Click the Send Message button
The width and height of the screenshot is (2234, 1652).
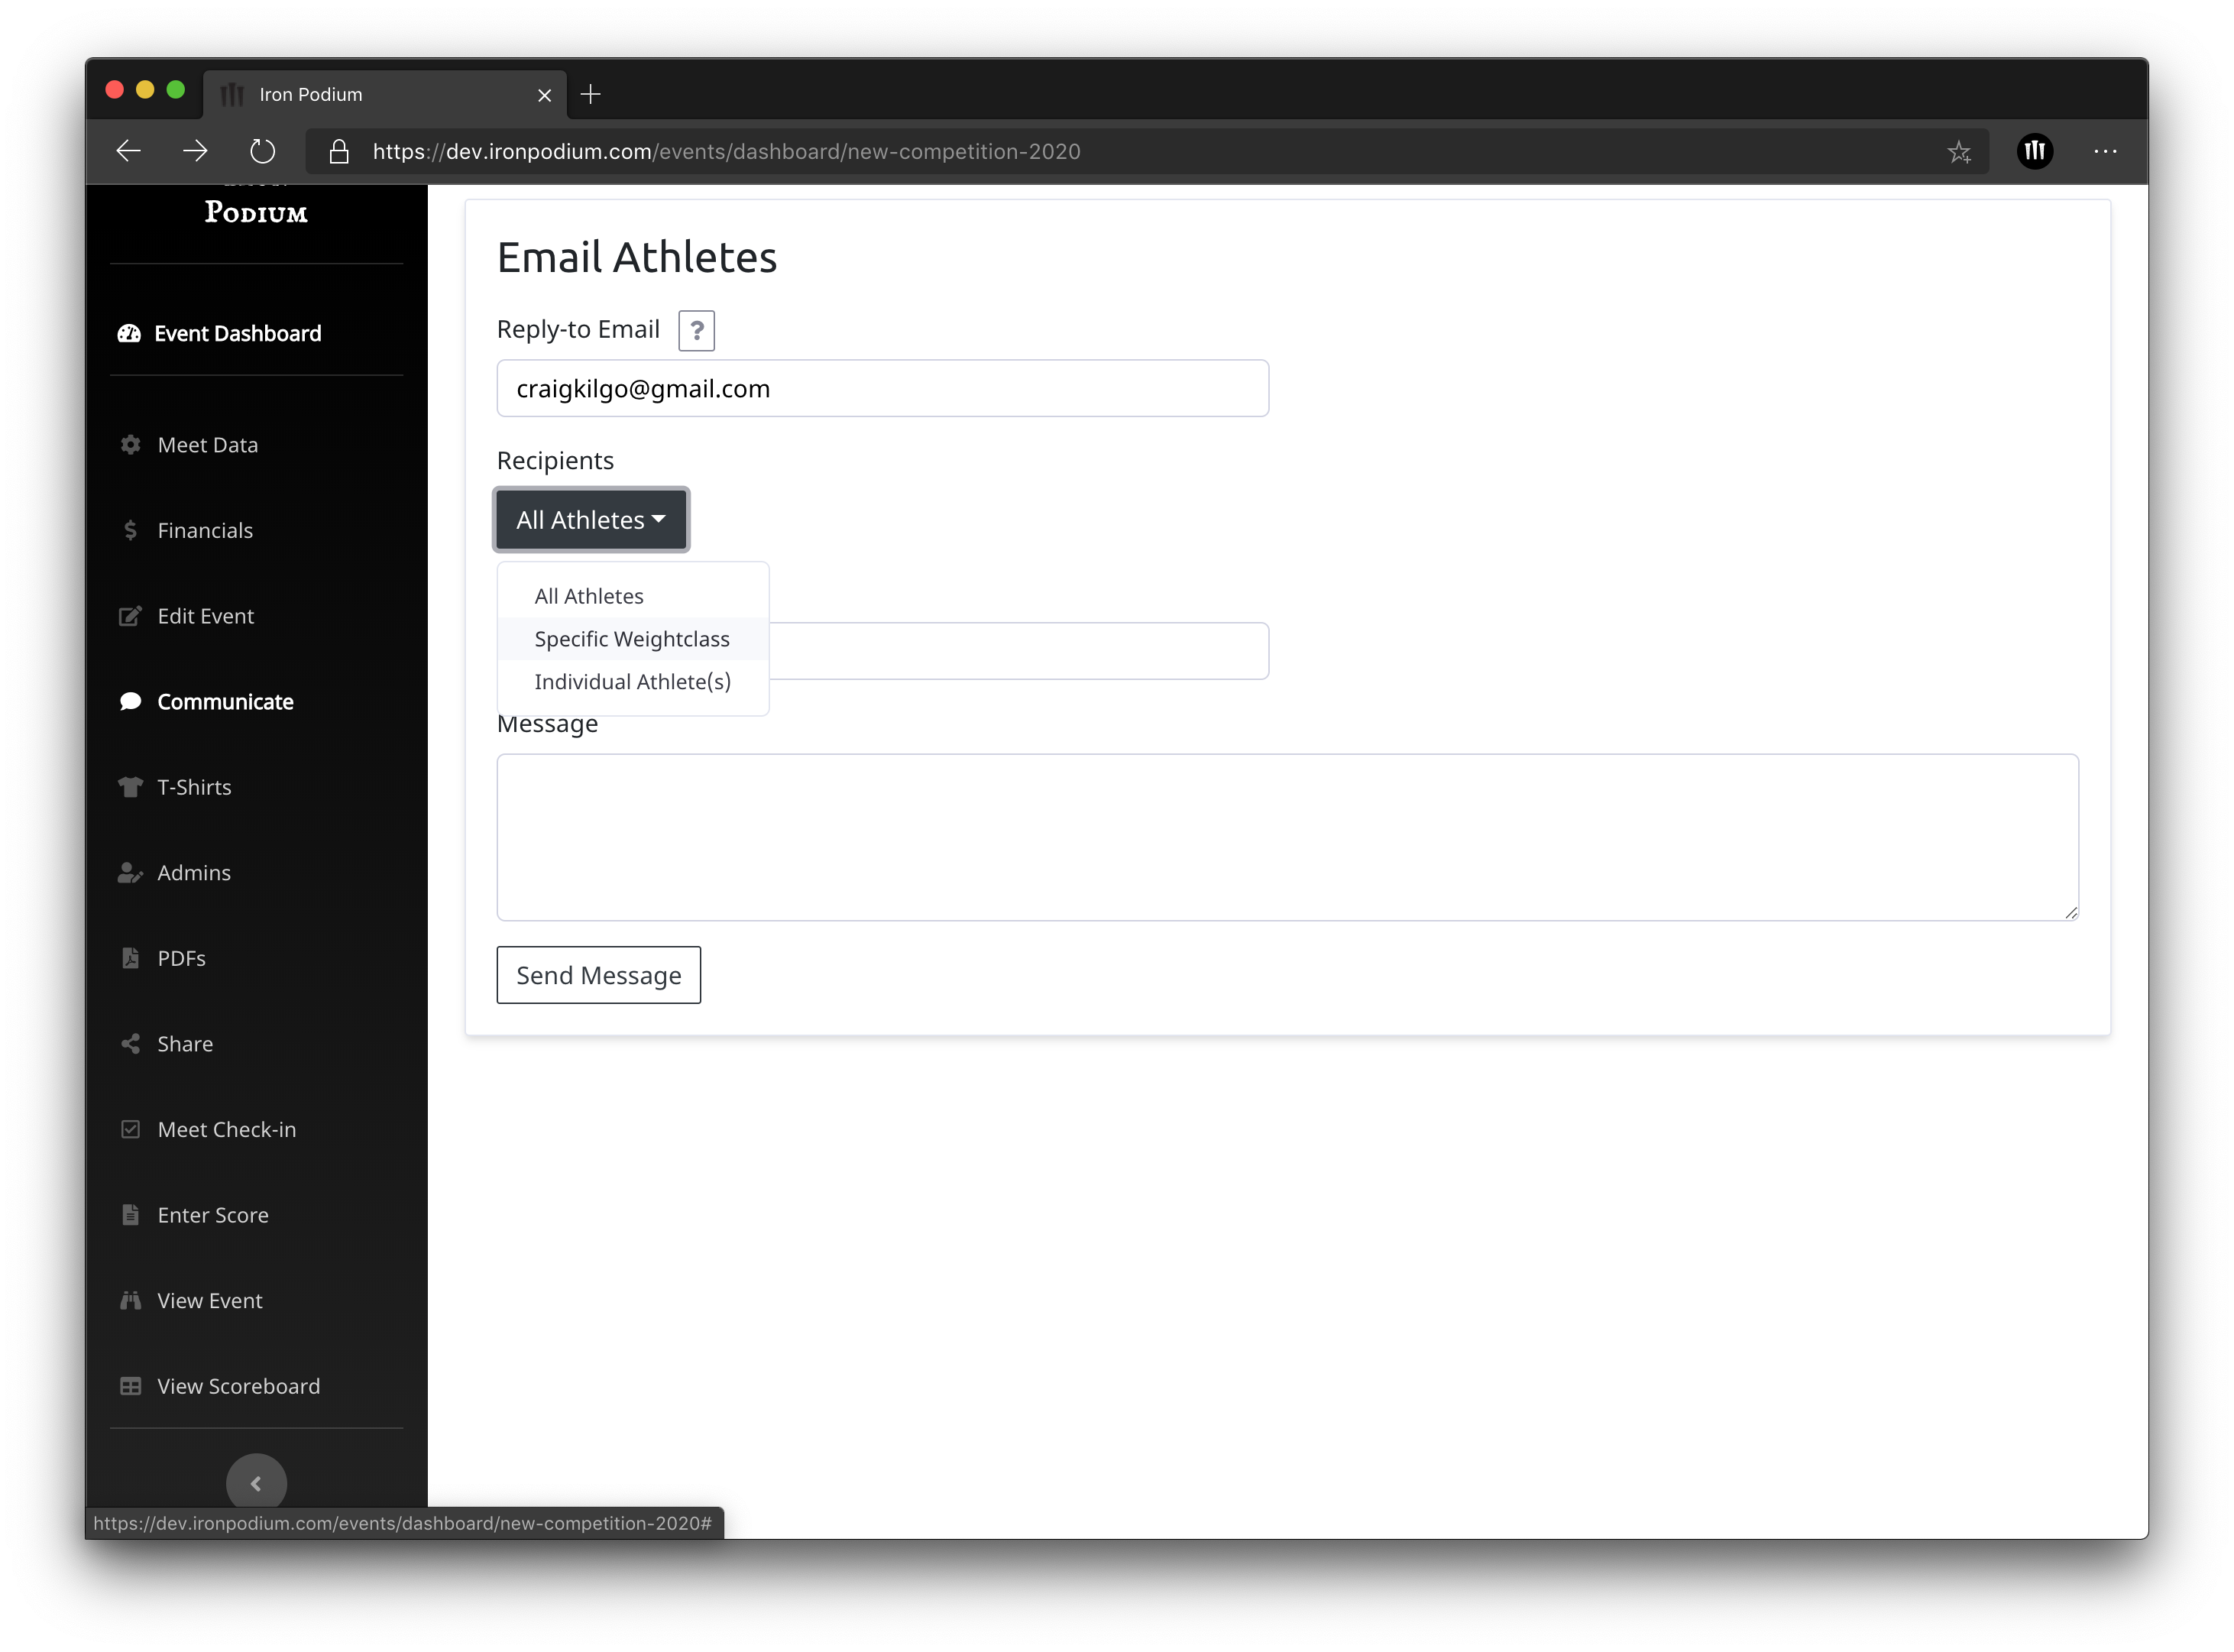(598, 975)
